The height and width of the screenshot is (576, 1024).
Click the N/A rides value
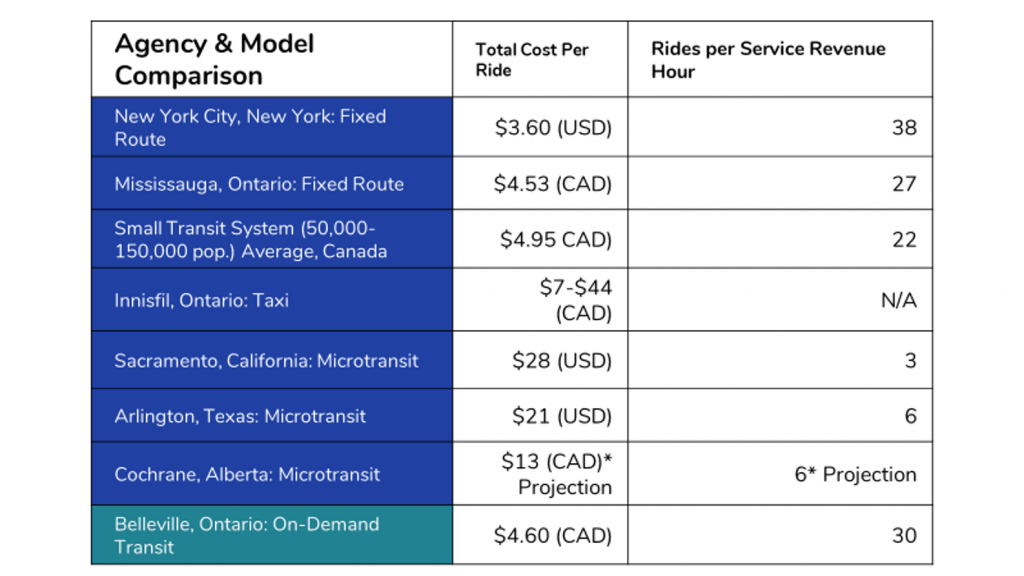tap(898, 300)
